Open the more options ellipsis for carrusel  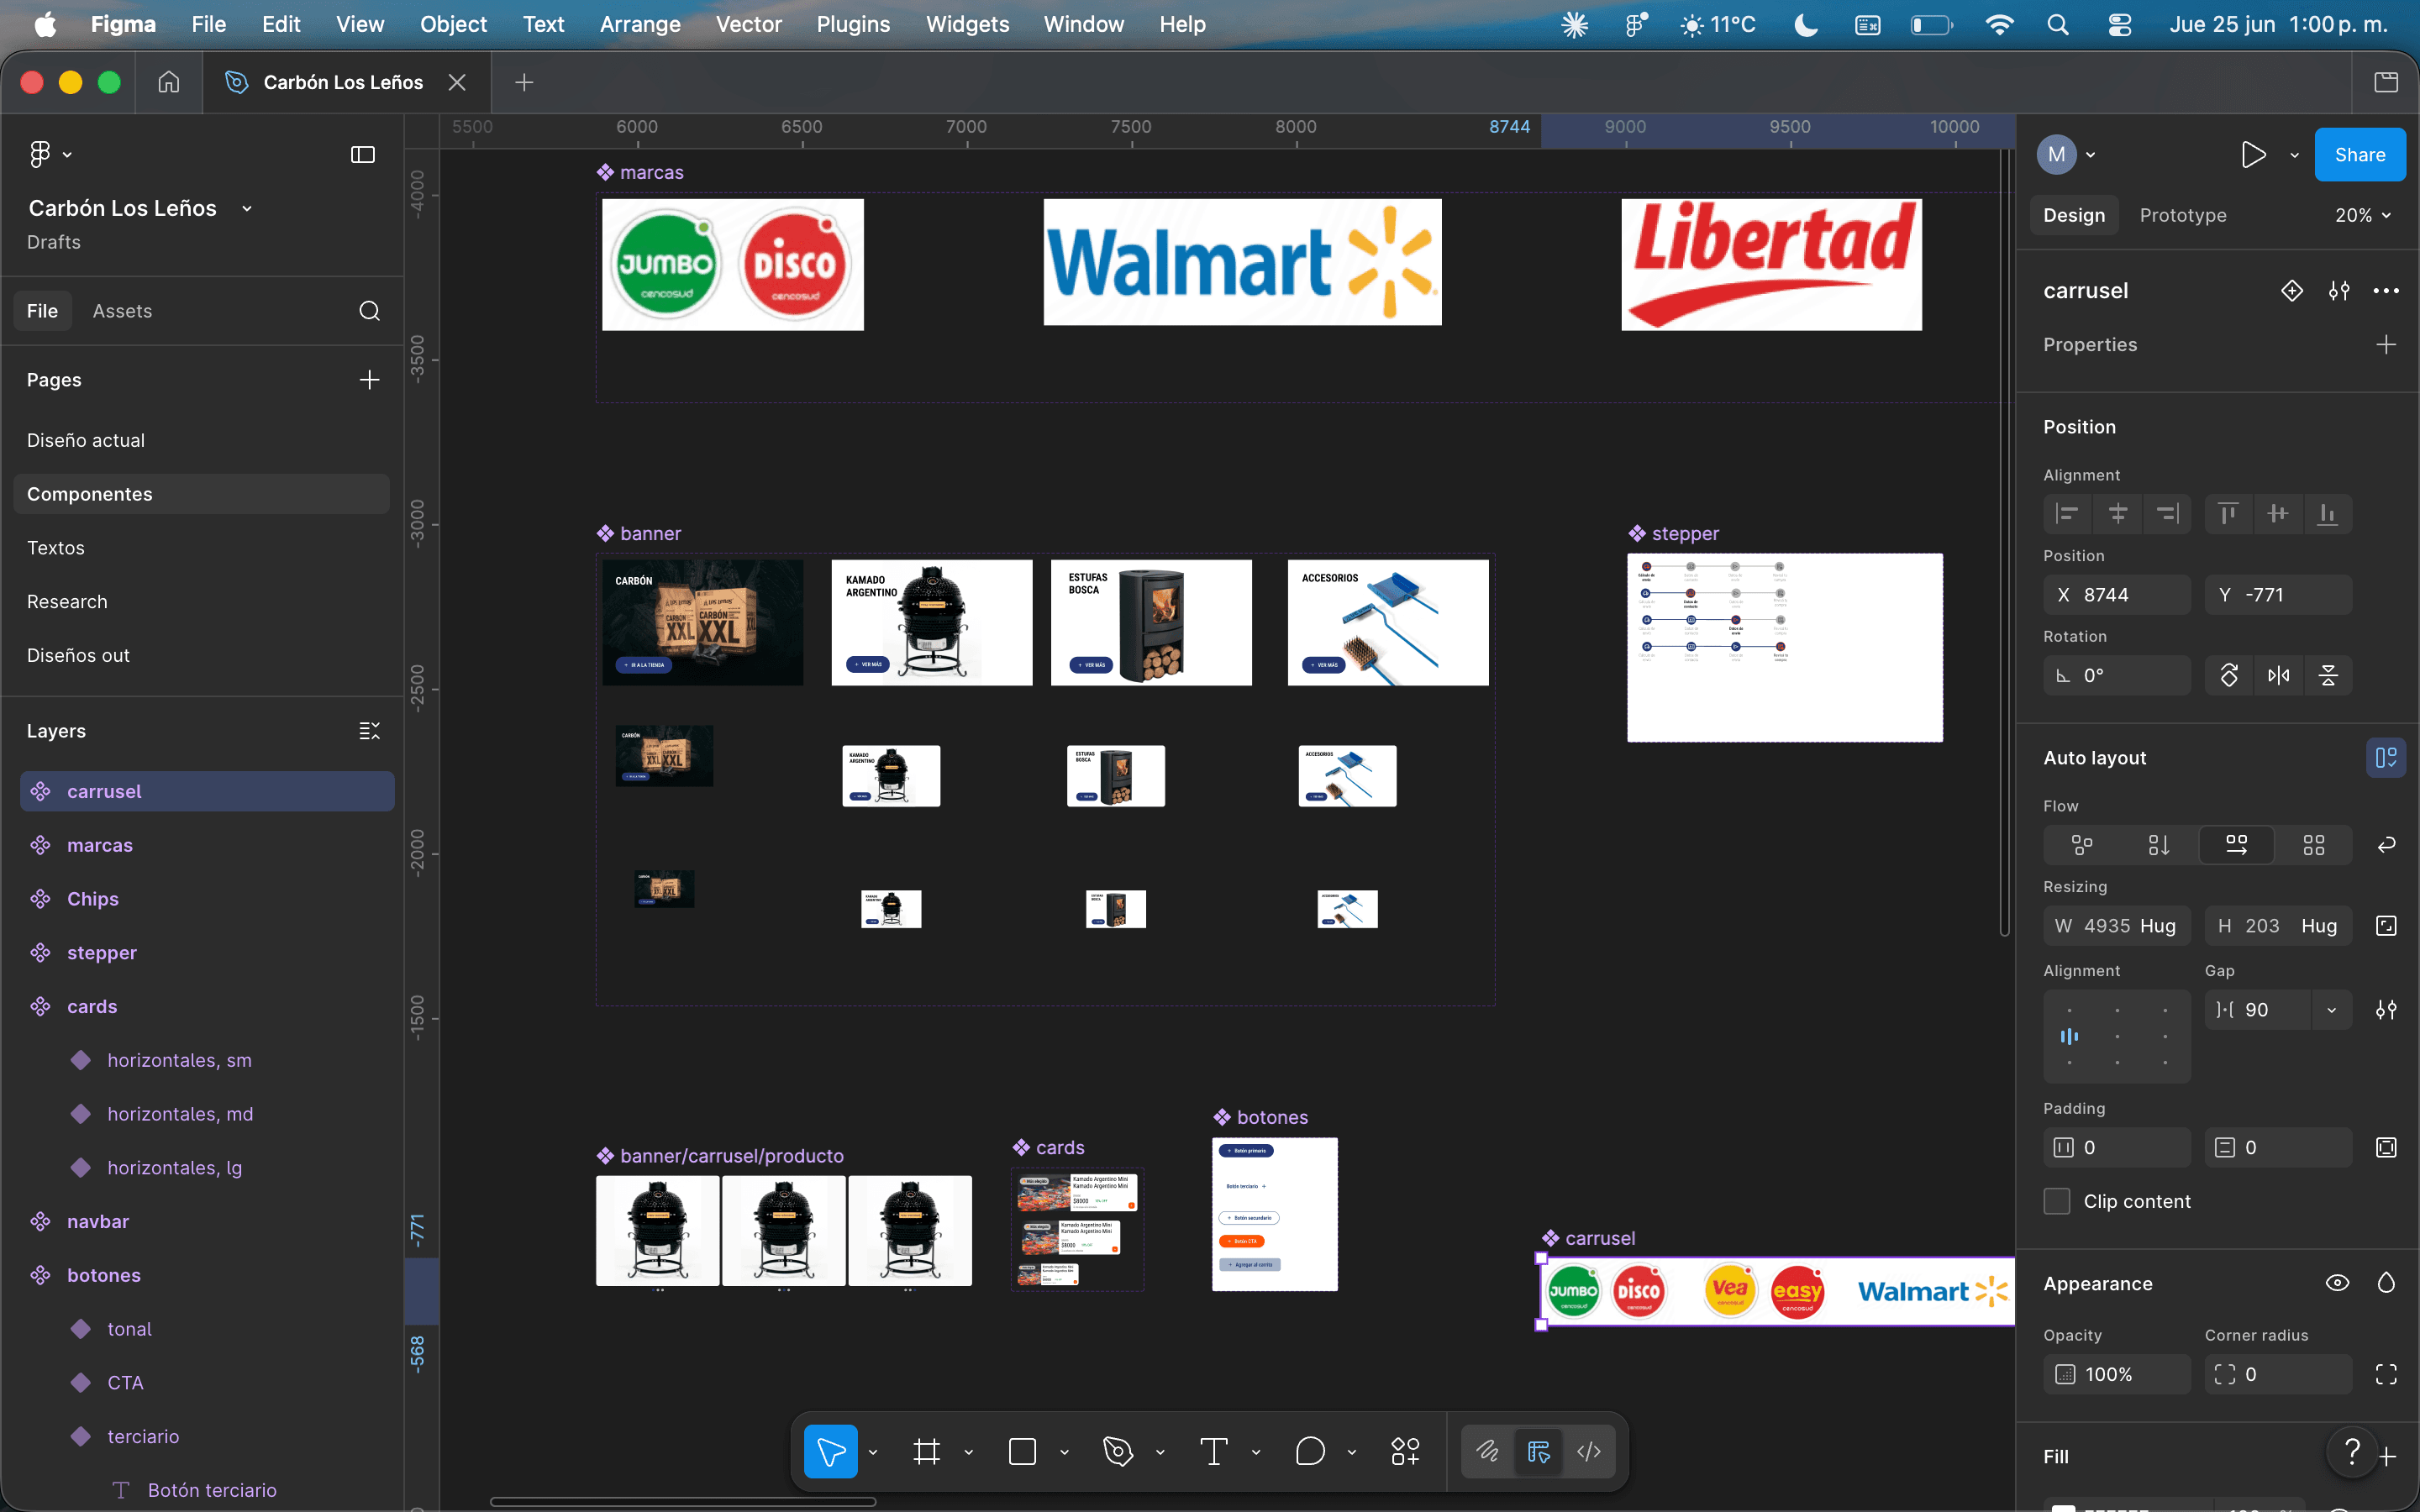(x=2386, y=291)
